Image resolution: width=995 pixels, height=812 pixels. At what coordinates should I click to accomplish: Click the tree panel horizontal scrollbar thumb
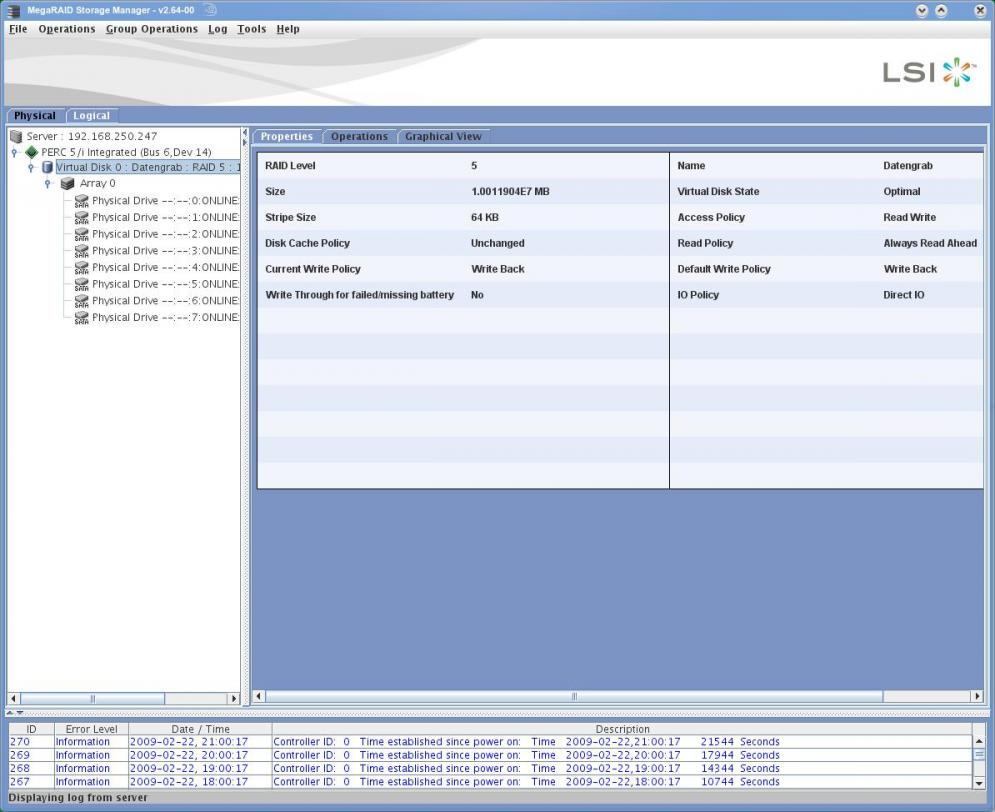click(93, 698)
